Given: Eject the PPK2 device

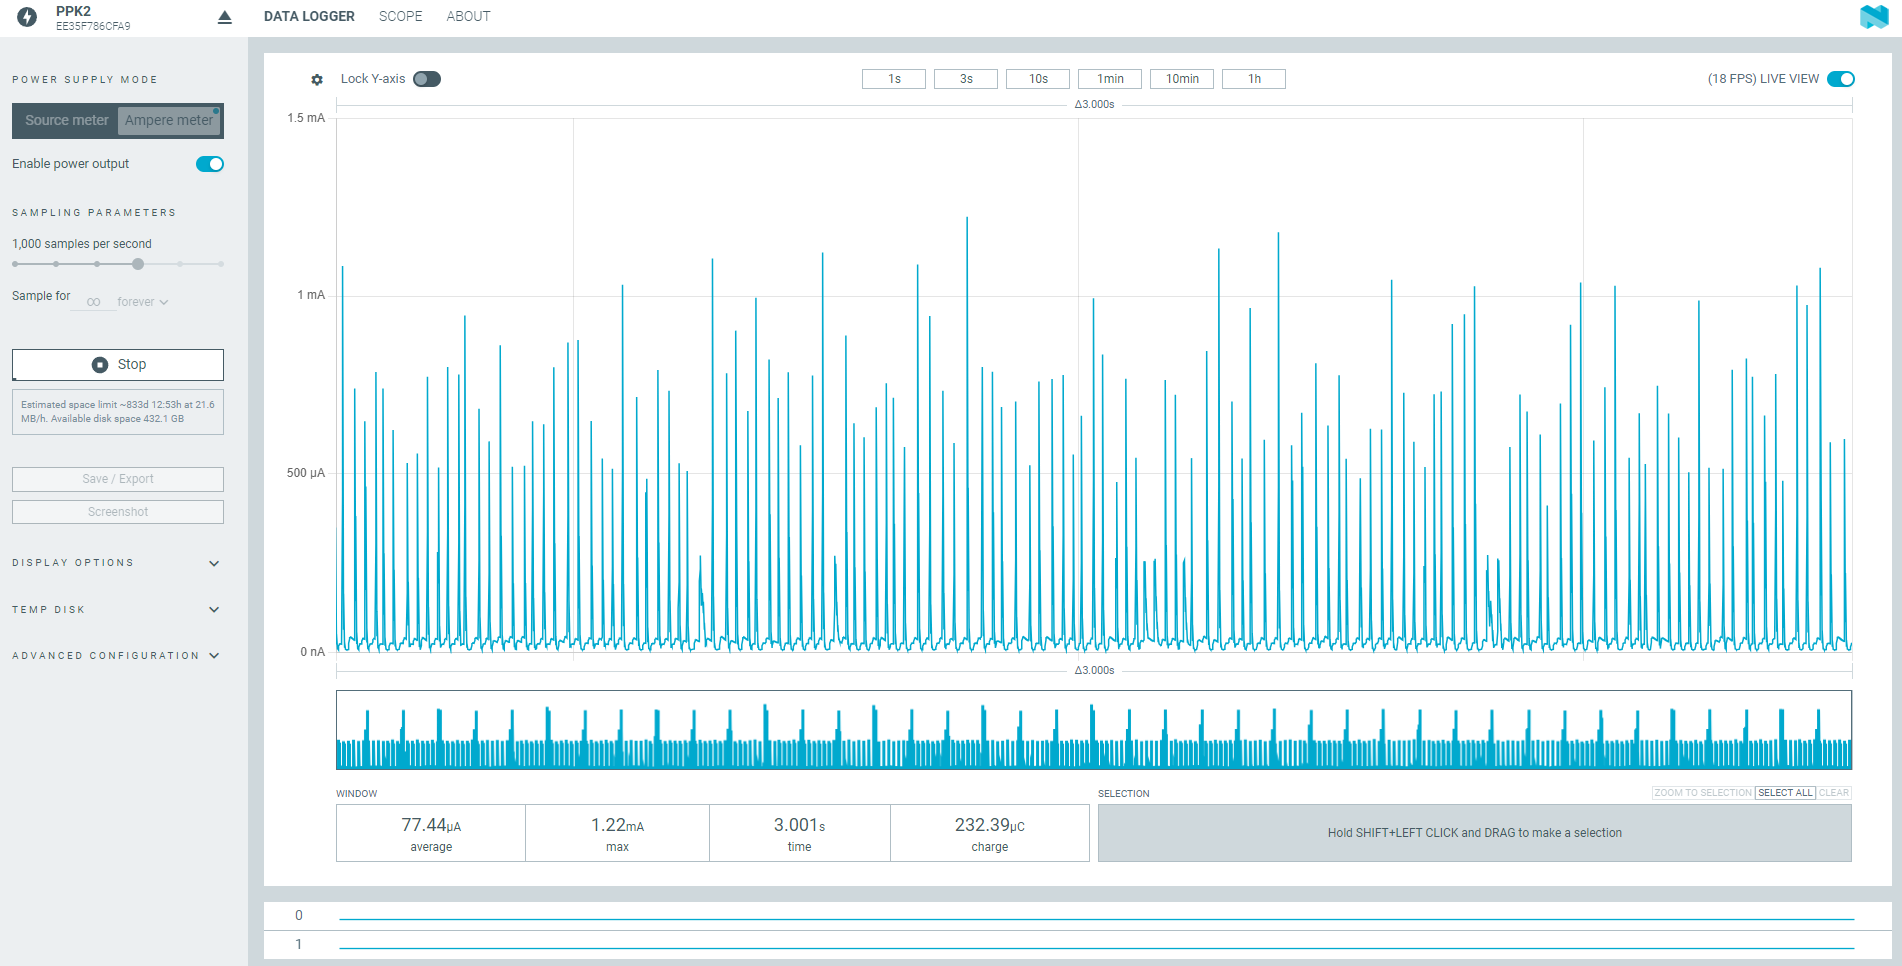Looking at the screenshot, I should [225, 17].
